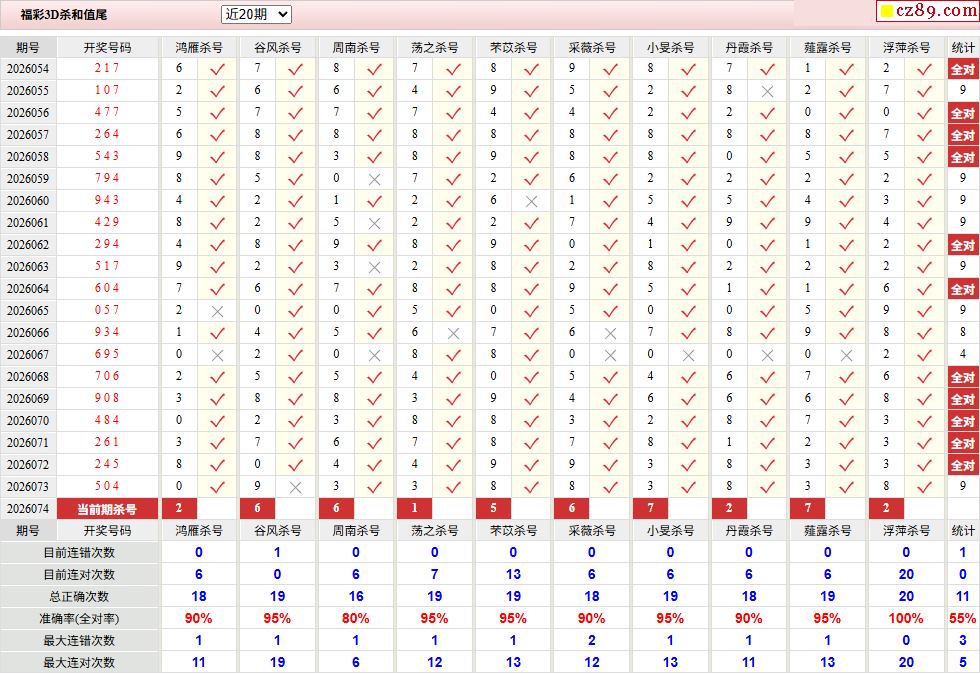The width and height of the screenshot is (980, 674).
Task: Click the 开奖号码 header in the top row
Action: [108, 48]
